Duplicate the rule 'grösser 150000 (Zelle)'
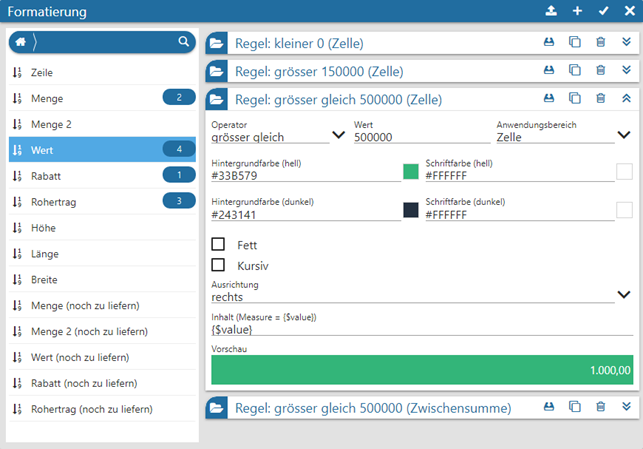Viewport: 643px width, 449px height. pyautogui.click(x=574, y=70)
